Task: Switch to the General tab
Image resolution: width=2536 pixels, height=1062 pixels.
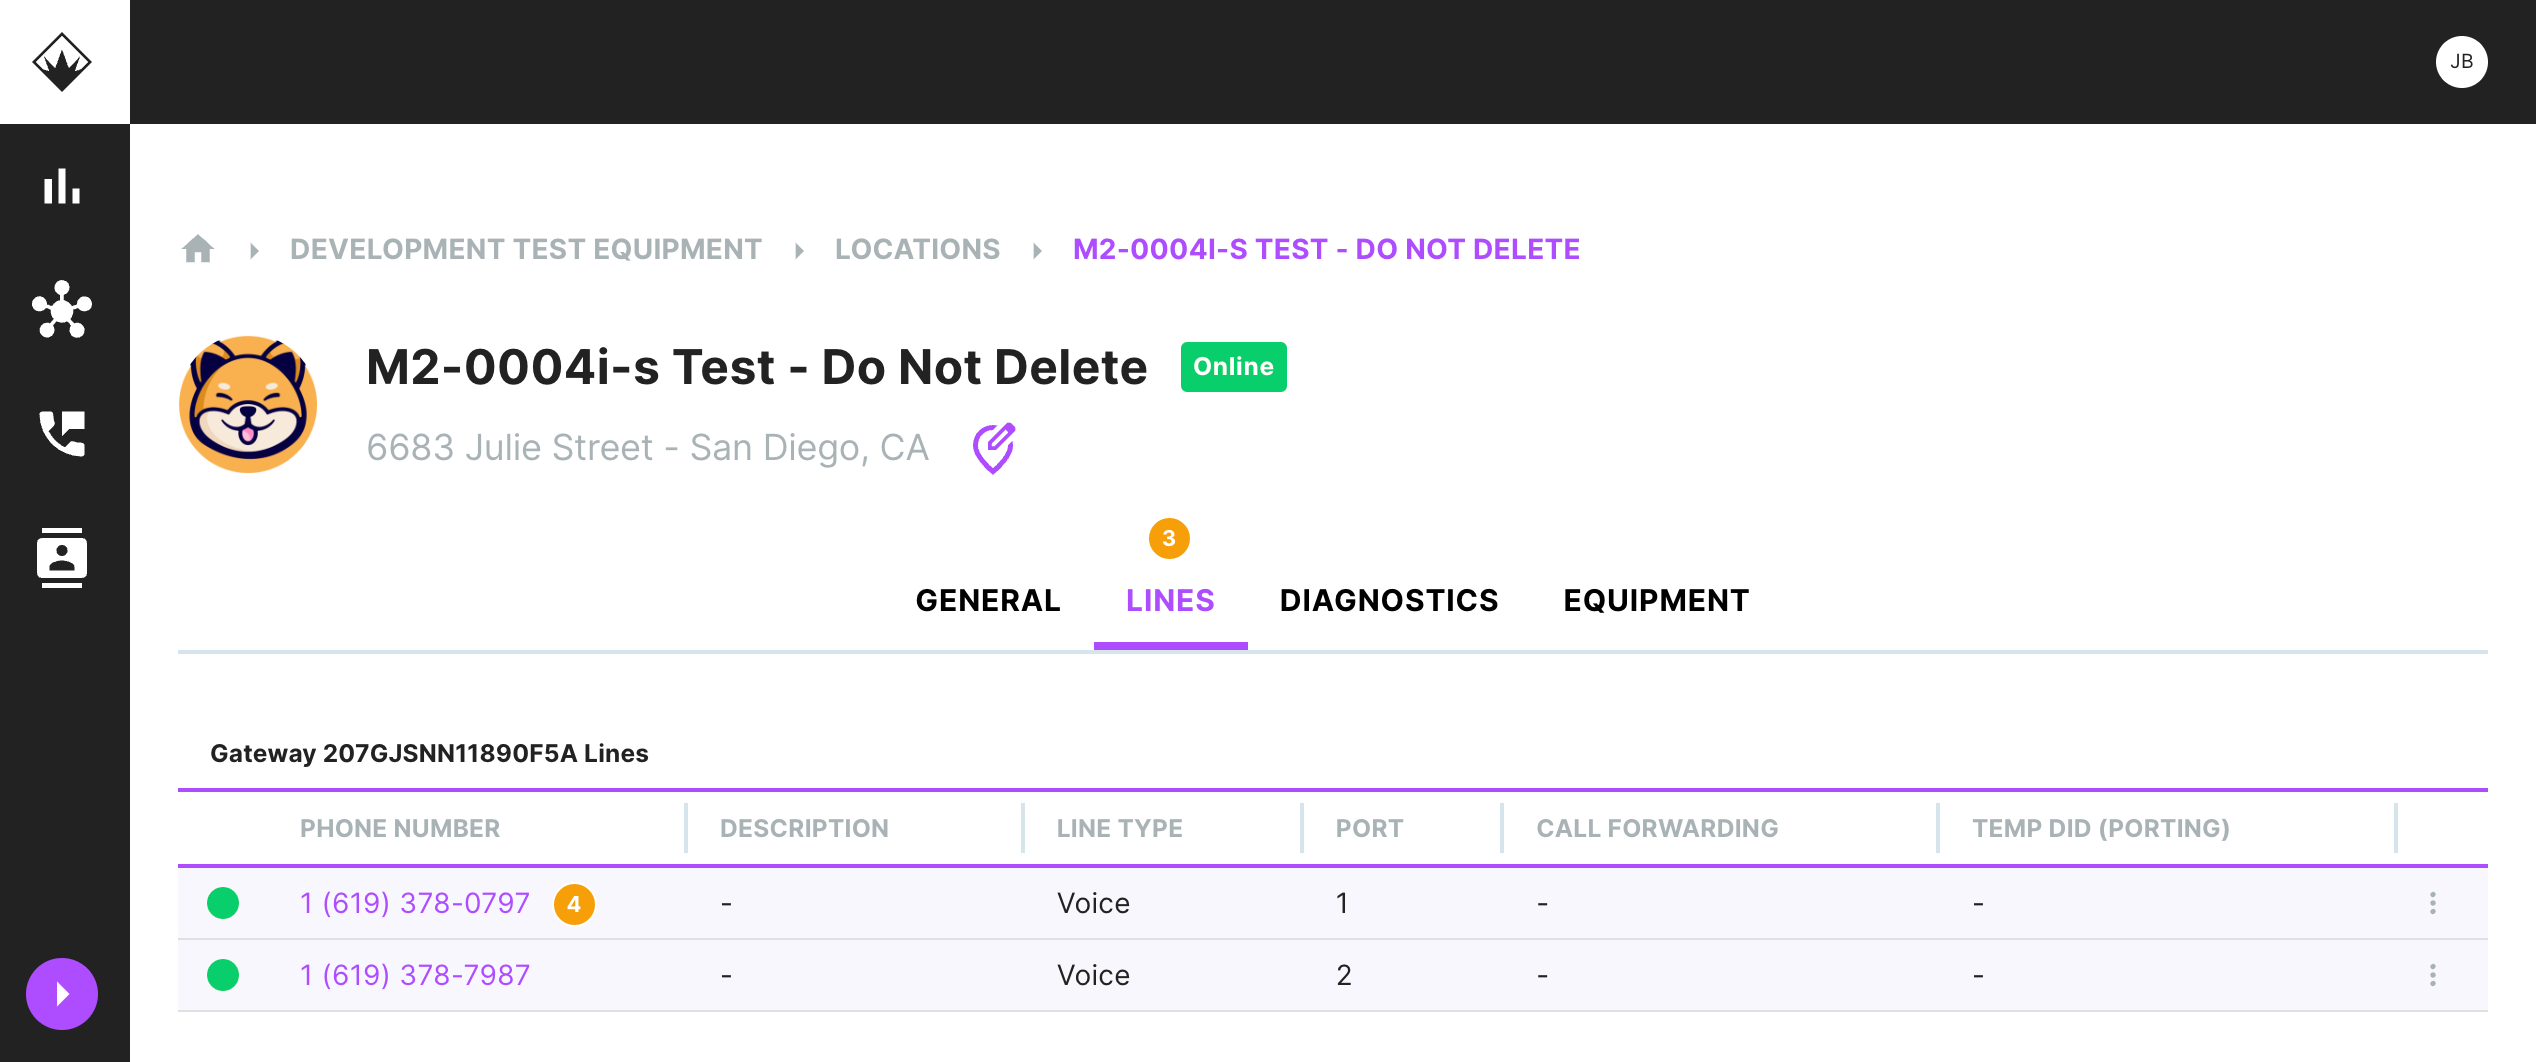Action: pos(987,599)
